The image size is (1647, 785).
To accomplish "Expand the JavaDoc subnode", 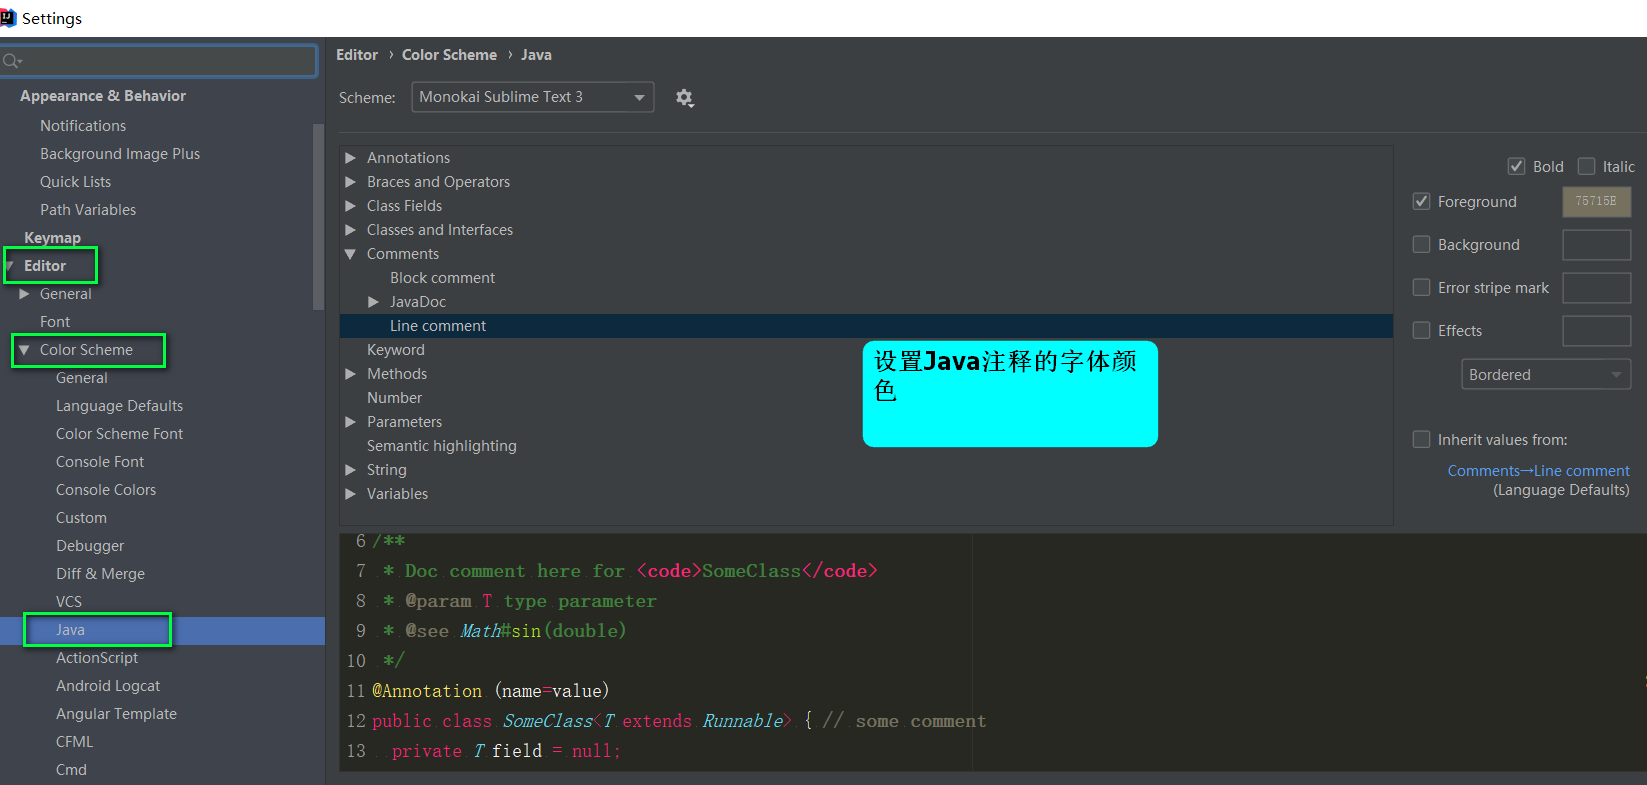I will (373, 302).
